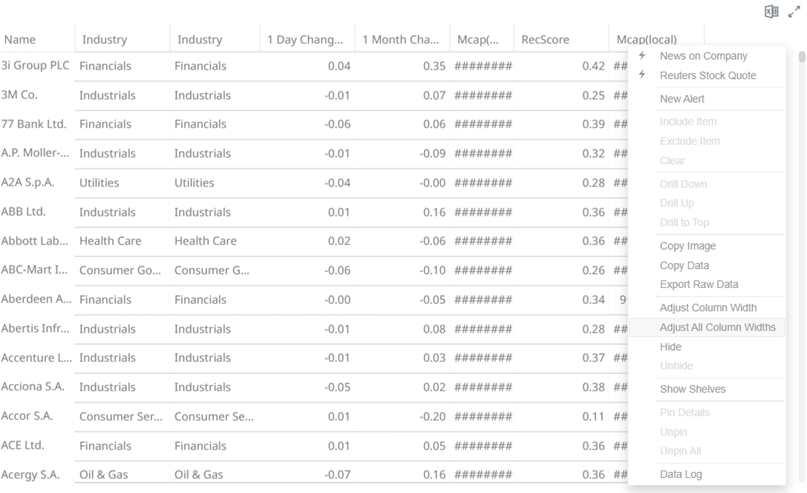Click the 1 Day Change column header

coord(305,40)
